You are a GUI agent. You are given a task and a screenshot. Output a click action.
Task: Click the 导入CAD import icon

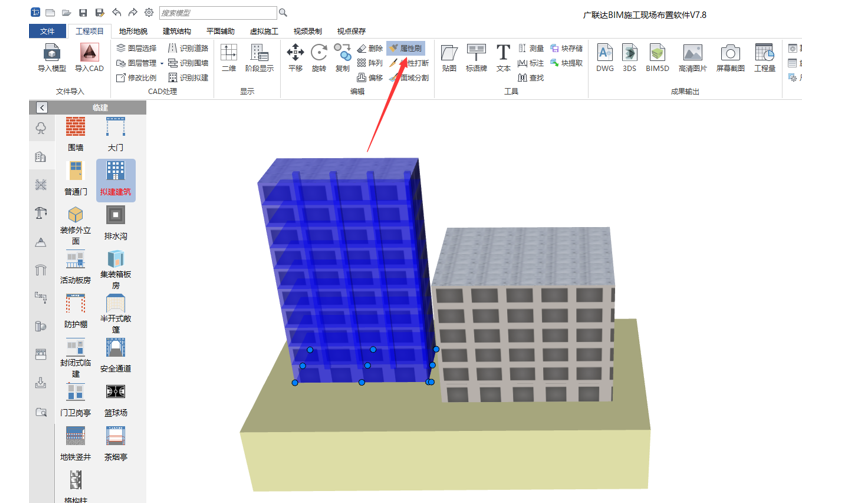click(89, 57)
